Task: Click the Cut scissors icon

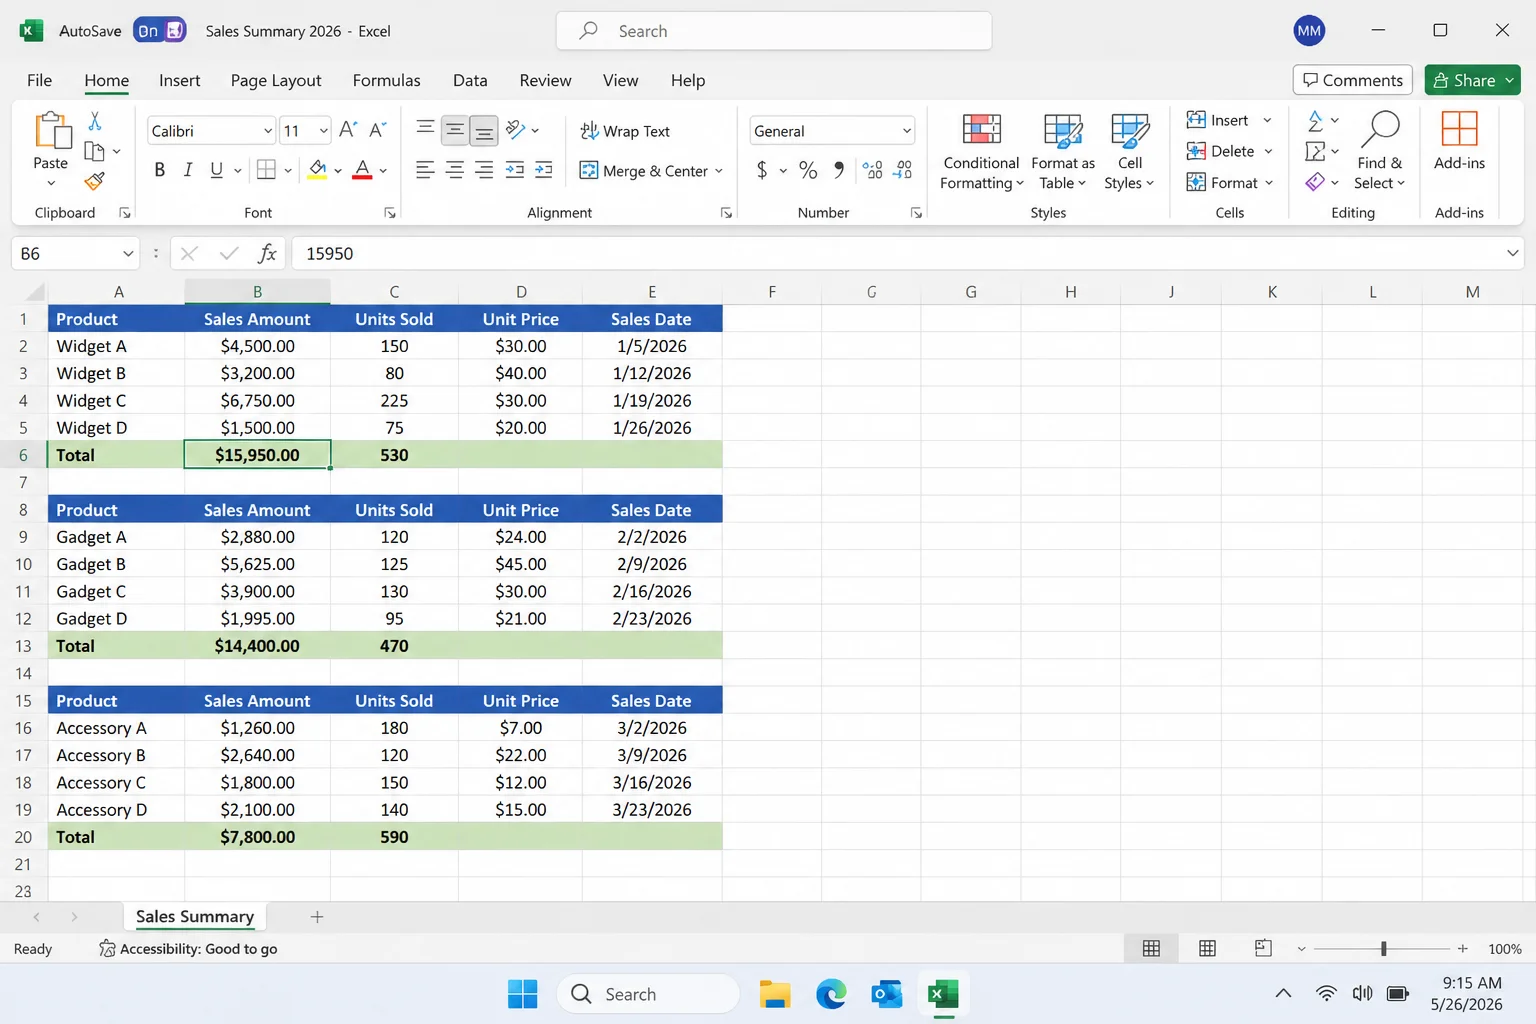Action: 95,121
